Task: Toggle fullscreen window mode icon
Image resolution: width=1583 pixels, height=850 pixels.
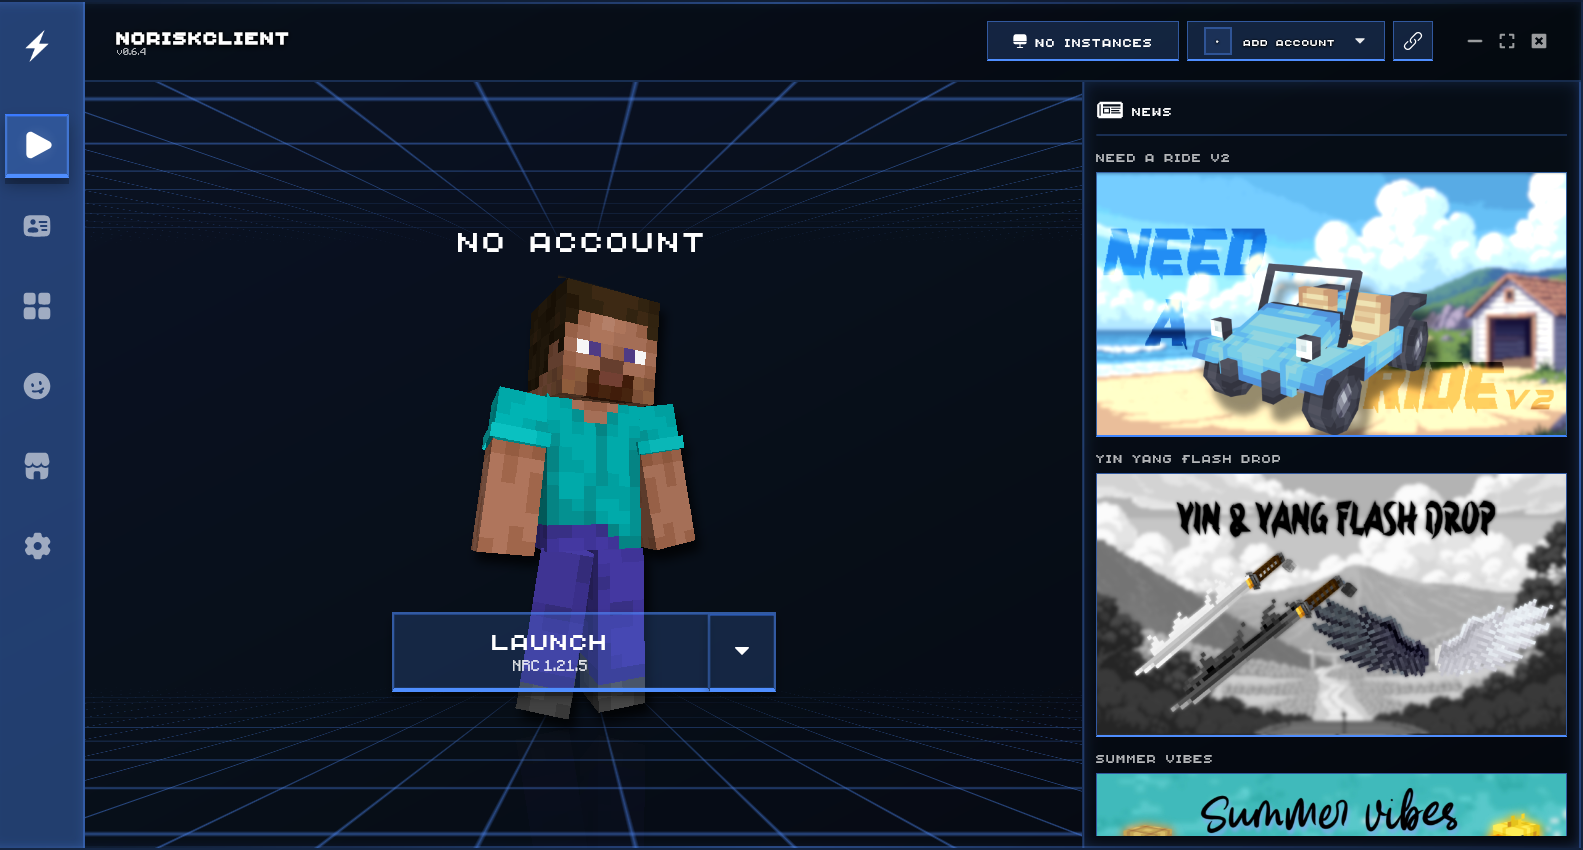Action: (1507, 41)
